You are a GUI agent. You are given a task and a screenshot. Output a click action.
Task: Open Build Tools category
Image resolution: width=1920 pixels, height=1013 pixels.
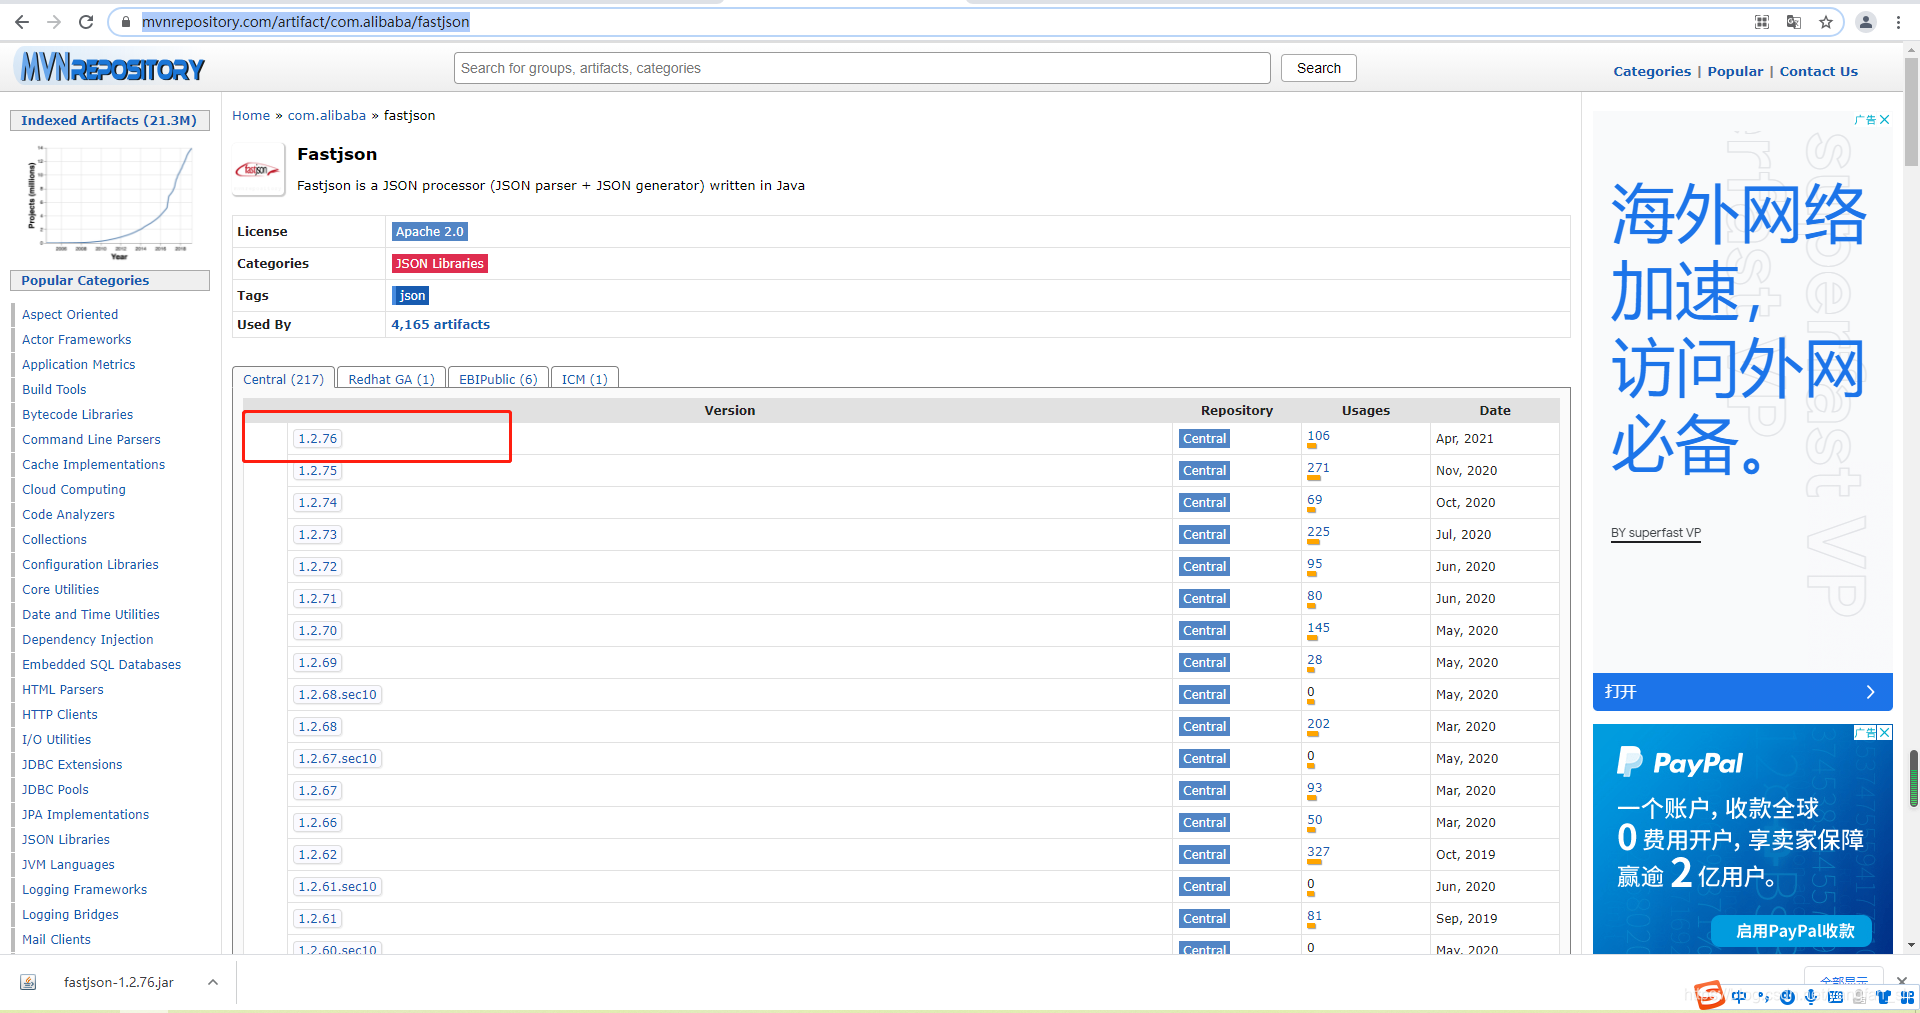pos(54,389)
